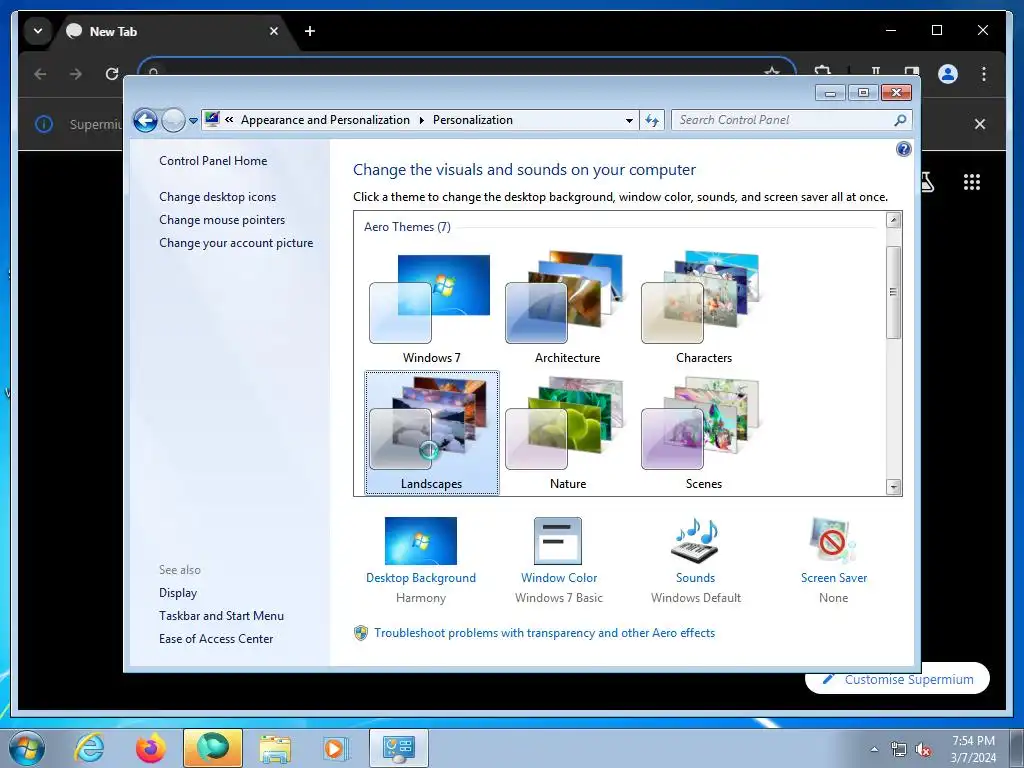Open Control Panel Home
The width and height of the screenshot is (1024, 768).
pos(213,161)
